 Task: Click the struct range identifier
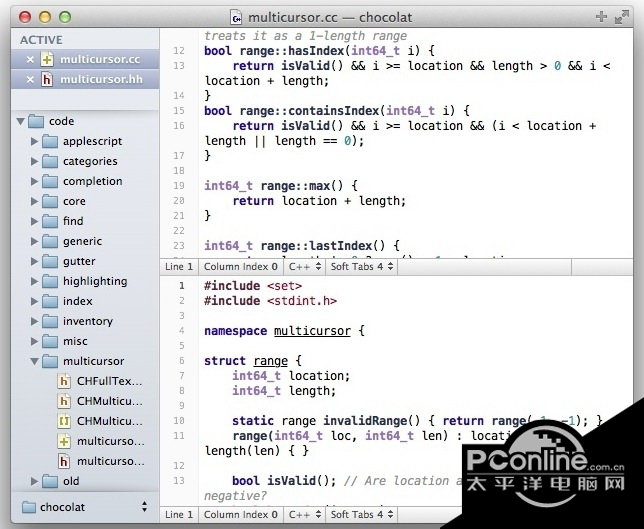(270, 361)
